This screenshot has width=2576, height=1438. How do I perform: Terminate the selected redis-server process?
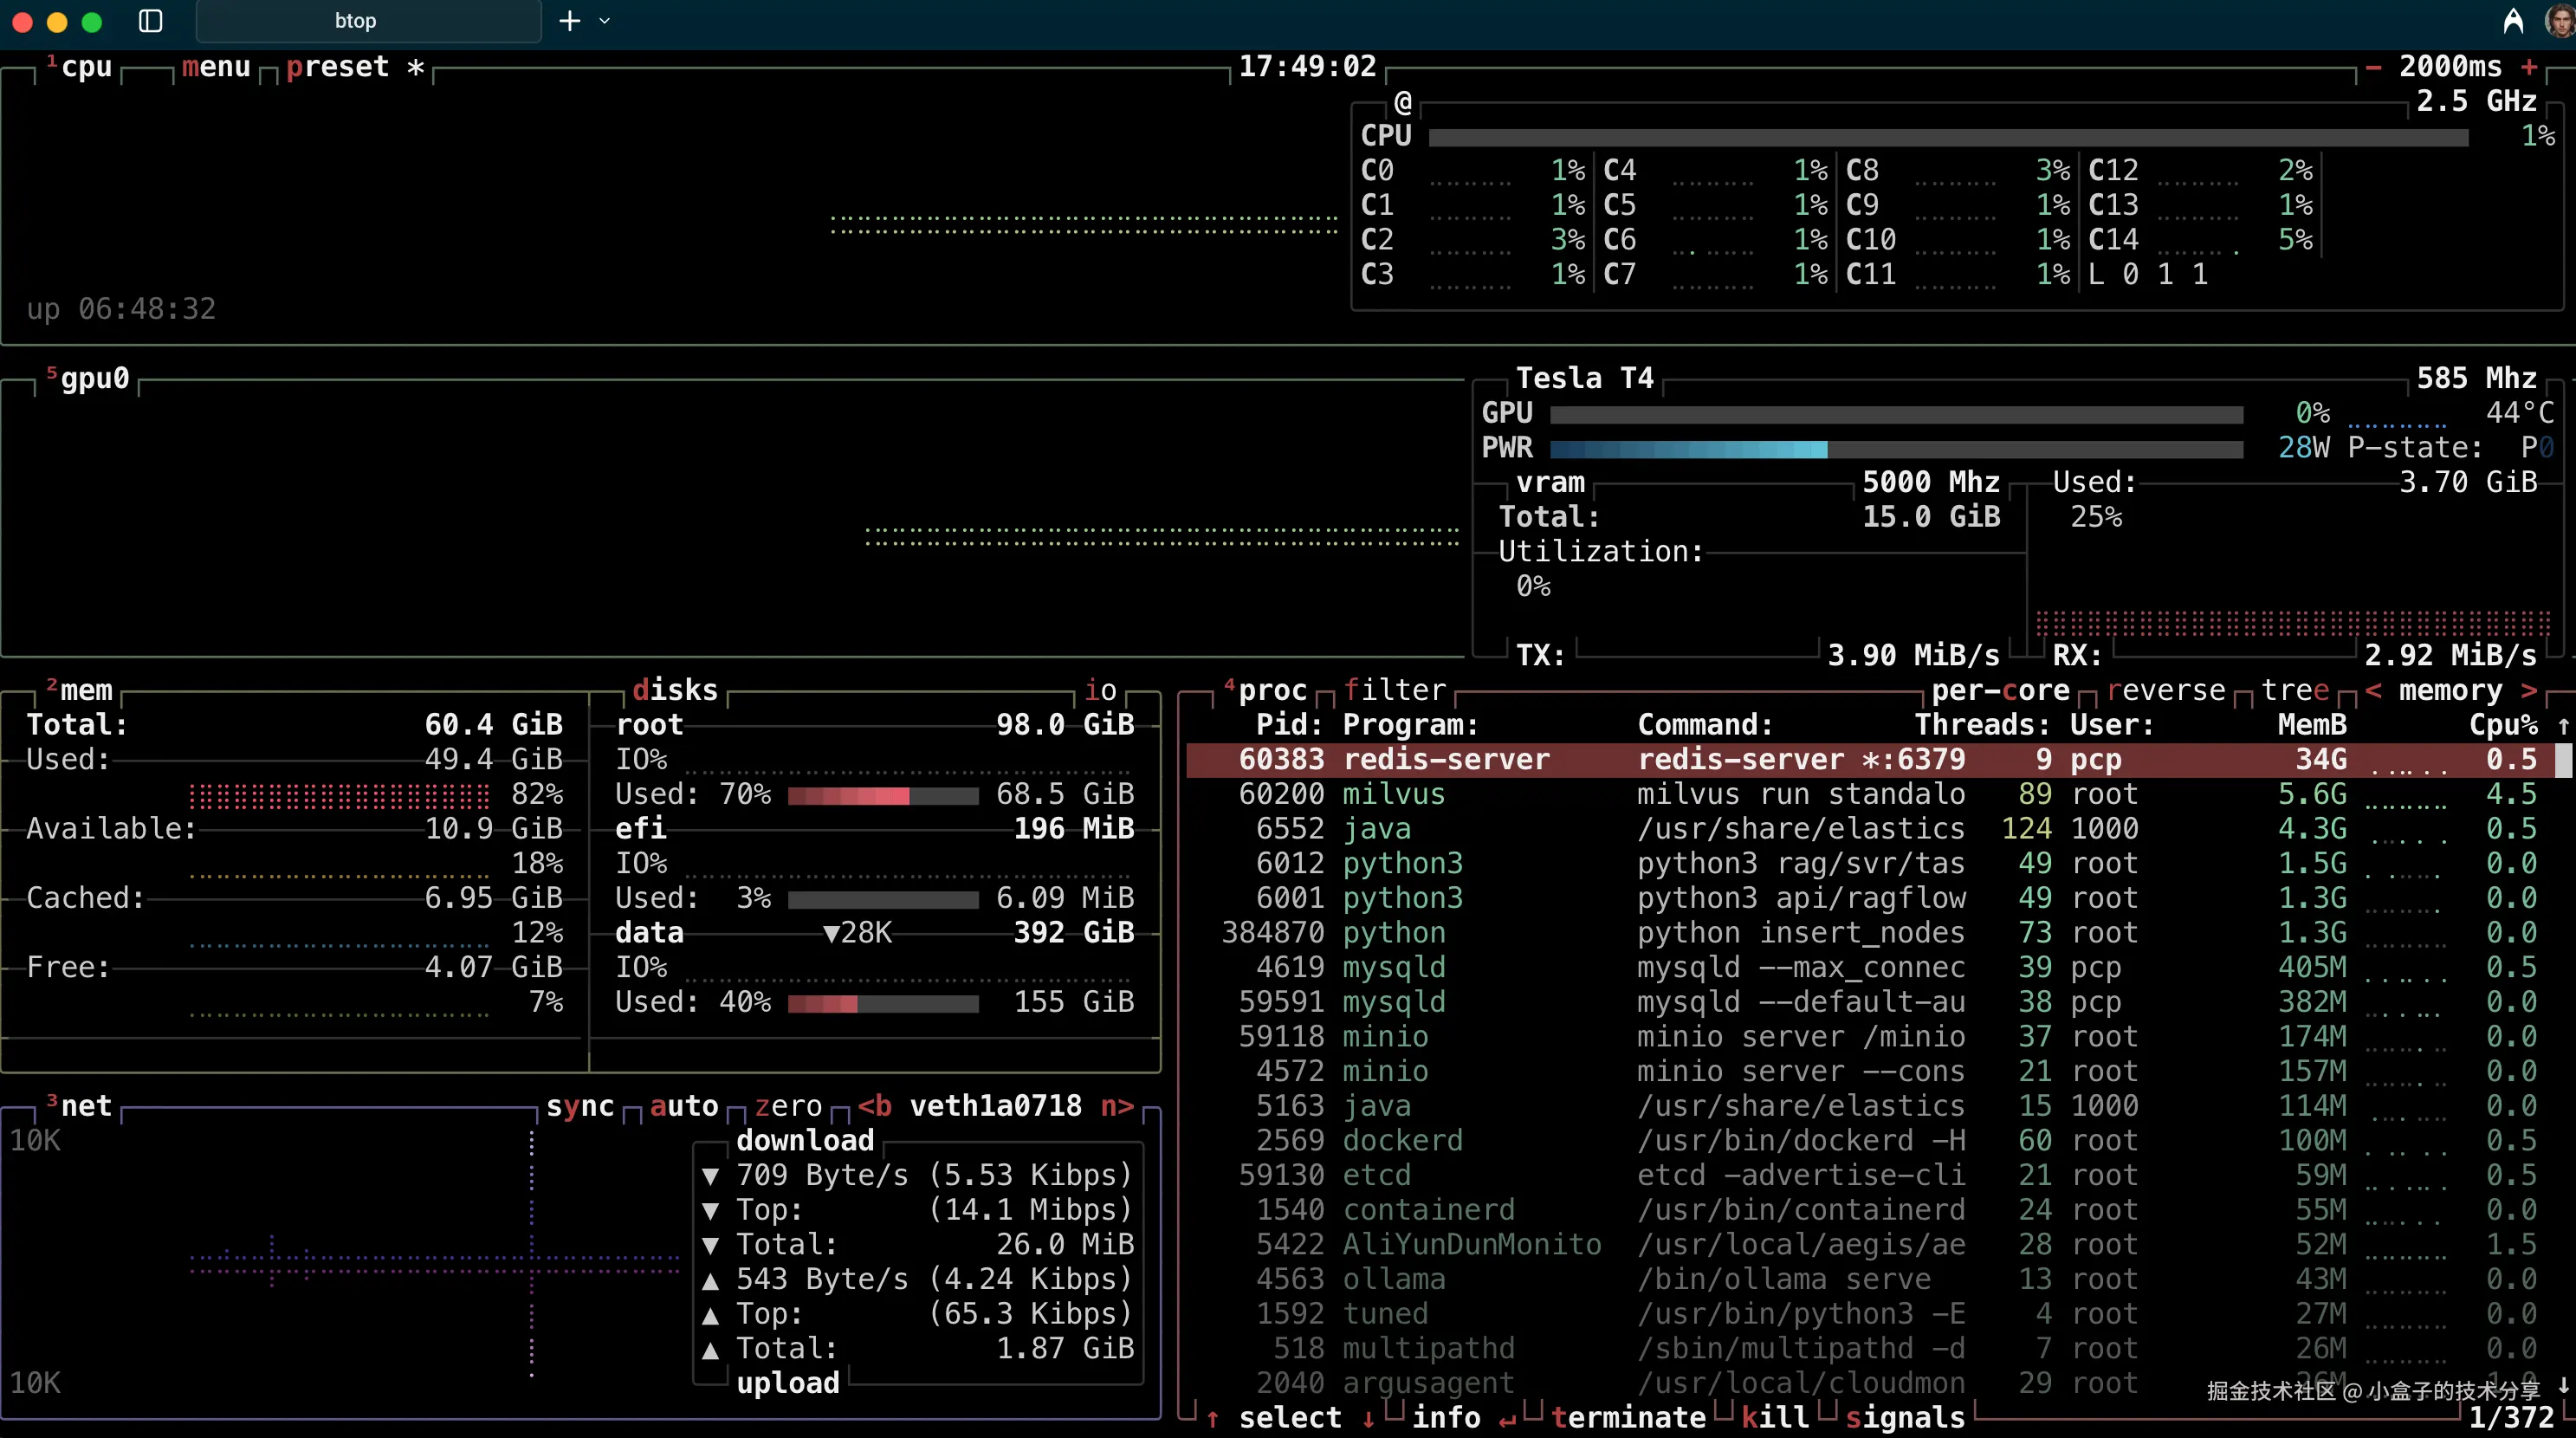1628,1417
